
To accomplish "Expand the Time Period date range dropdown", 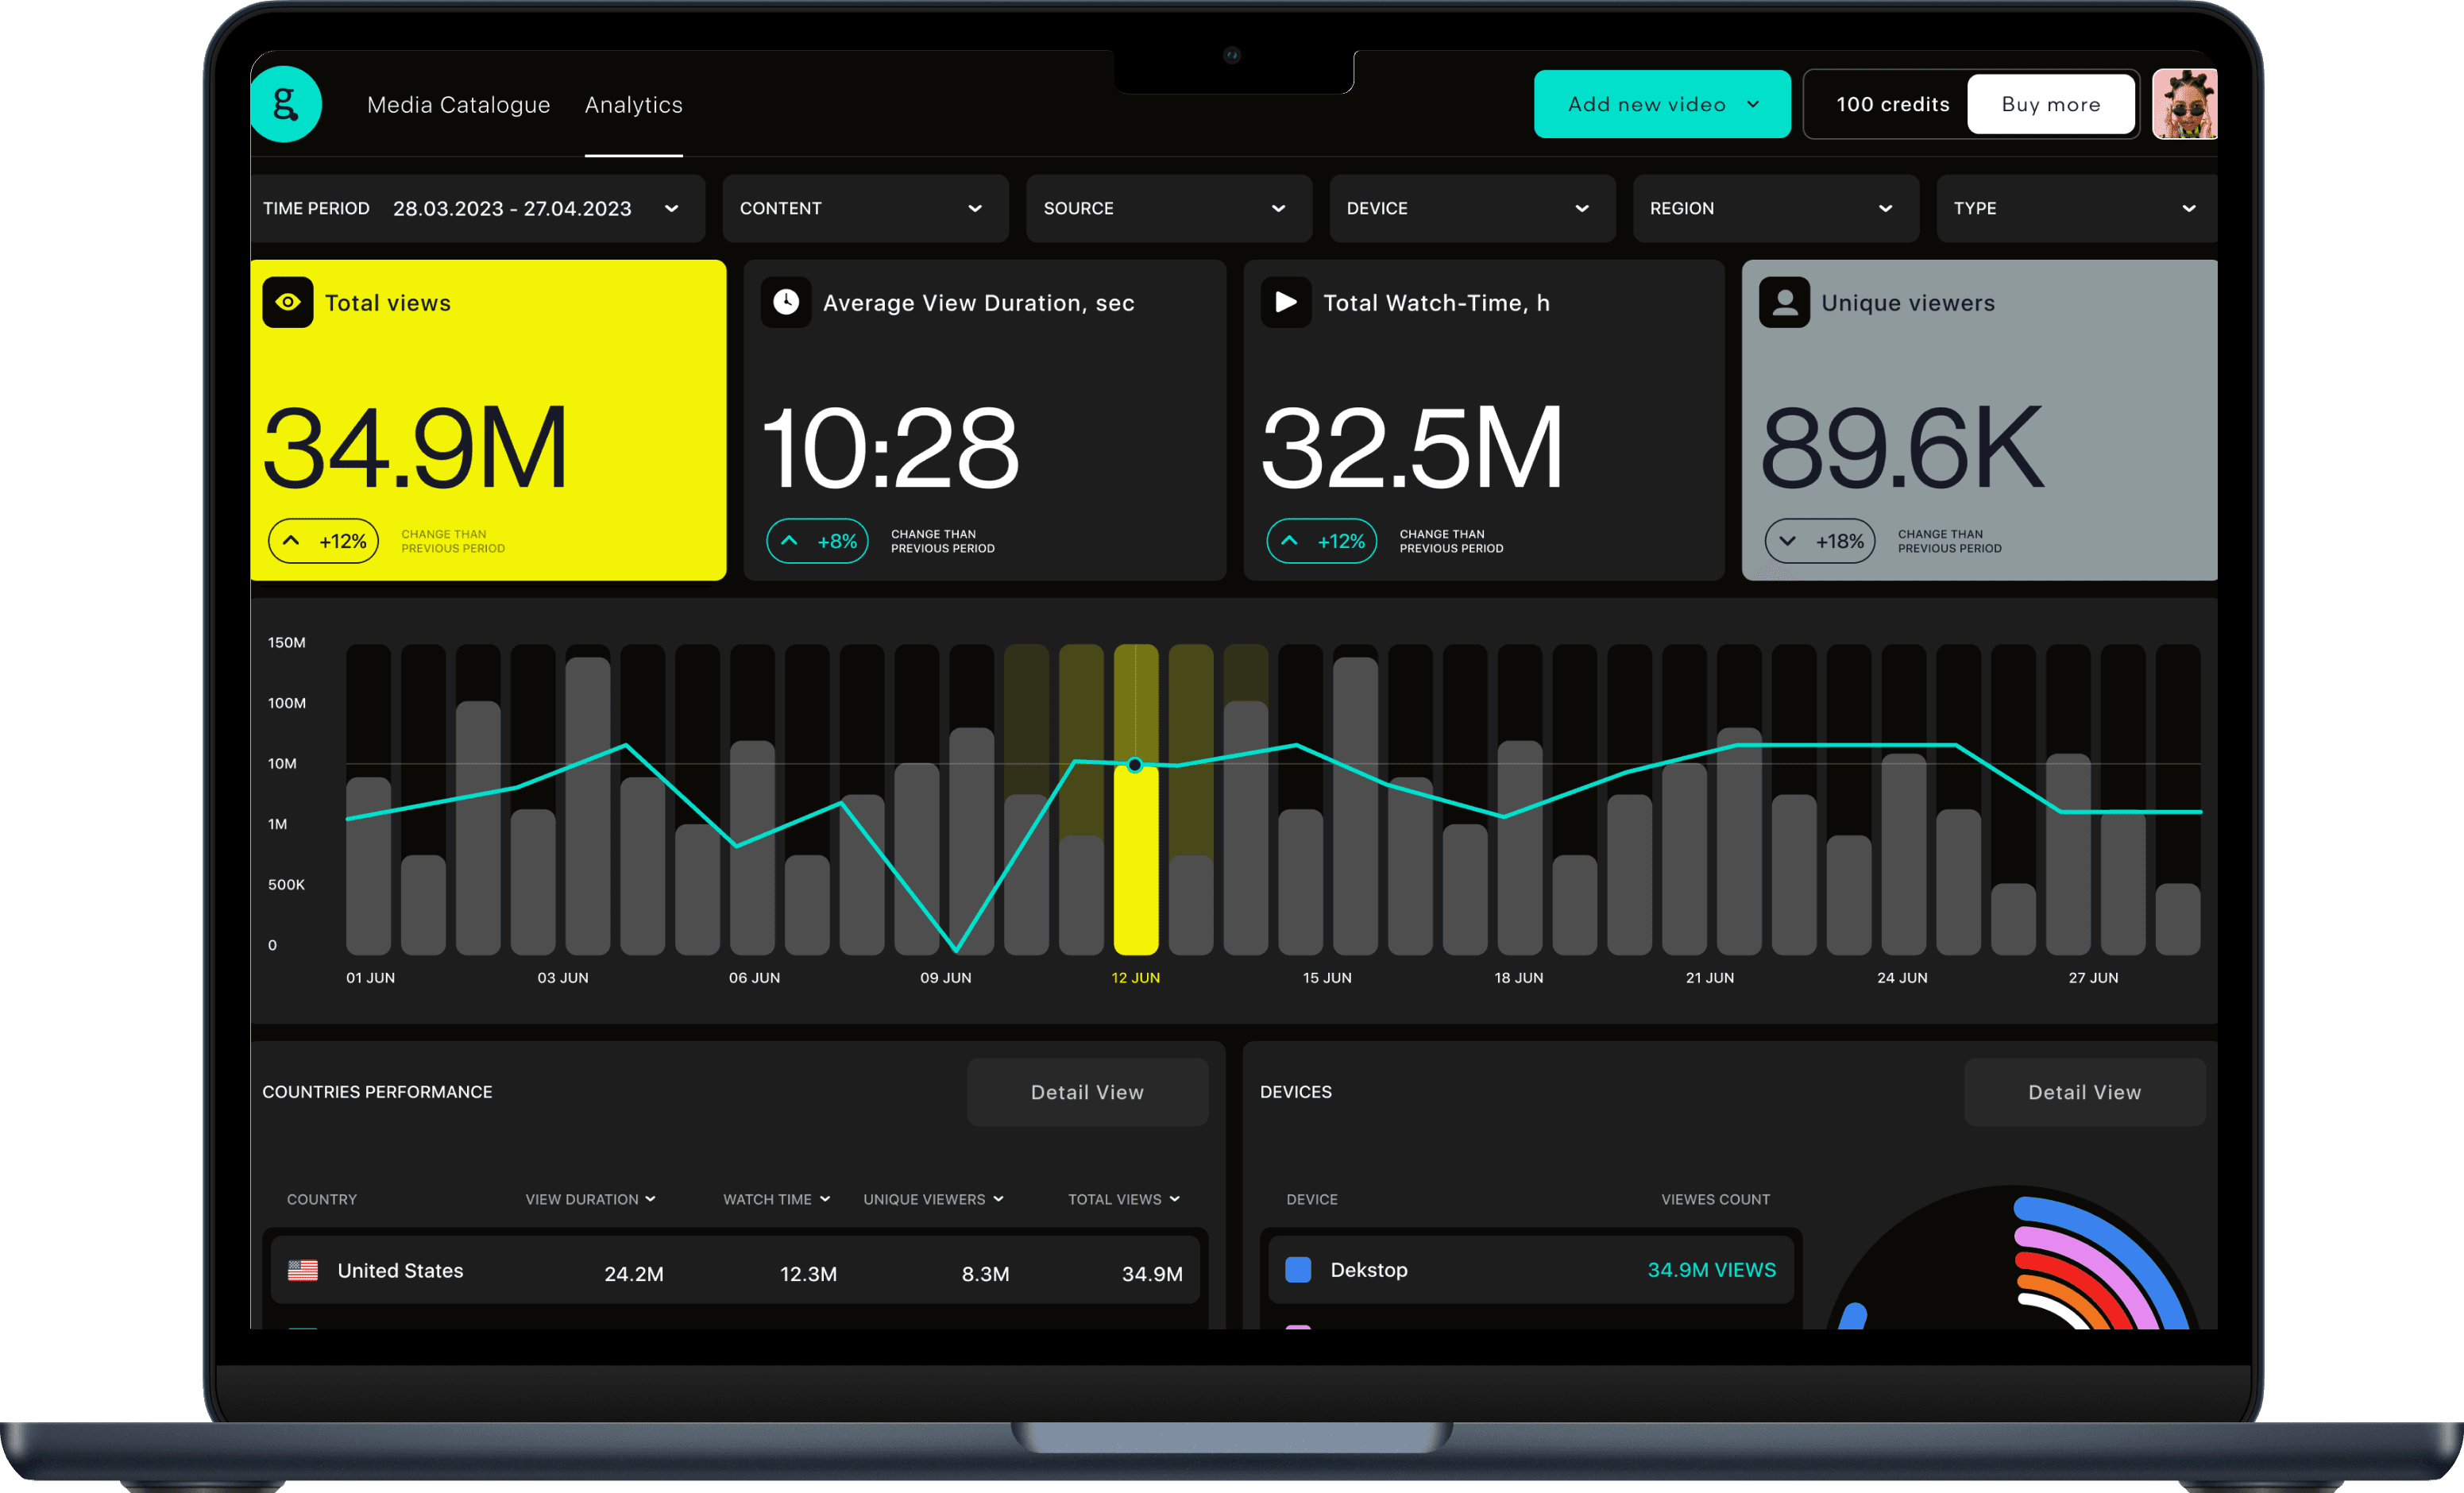I will [x=478, y=208].
